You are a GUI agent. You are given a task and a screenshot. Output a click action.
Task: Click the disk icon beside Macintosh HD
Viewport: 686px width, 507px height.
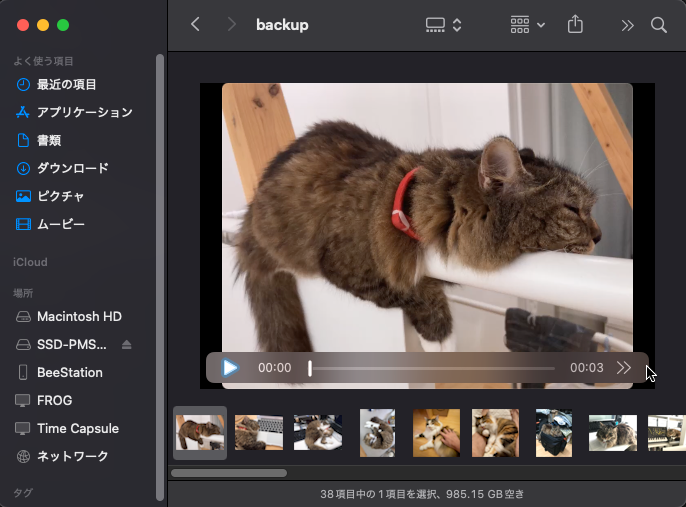(x=23, y=317)
